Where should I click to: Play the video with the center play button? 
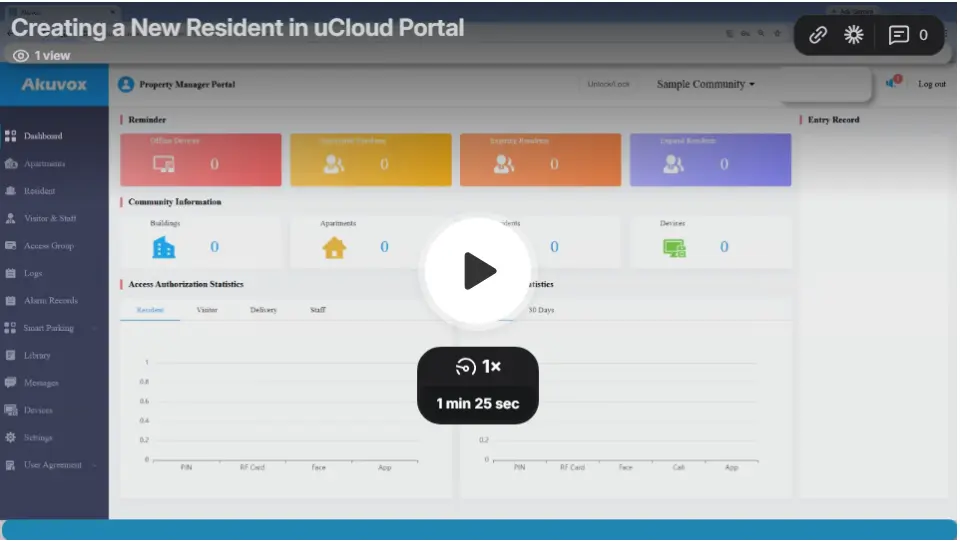[x=478, y=270]
